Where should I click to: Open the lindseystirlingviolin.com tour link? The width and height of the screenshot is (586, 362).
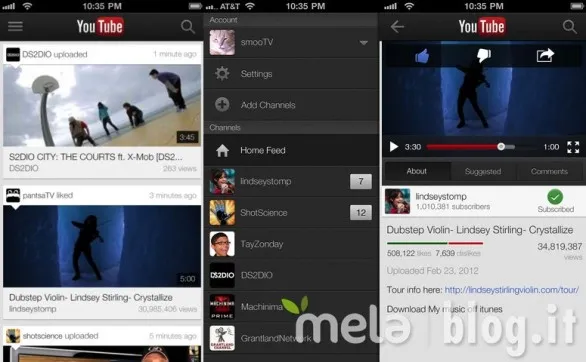point(512,290)
